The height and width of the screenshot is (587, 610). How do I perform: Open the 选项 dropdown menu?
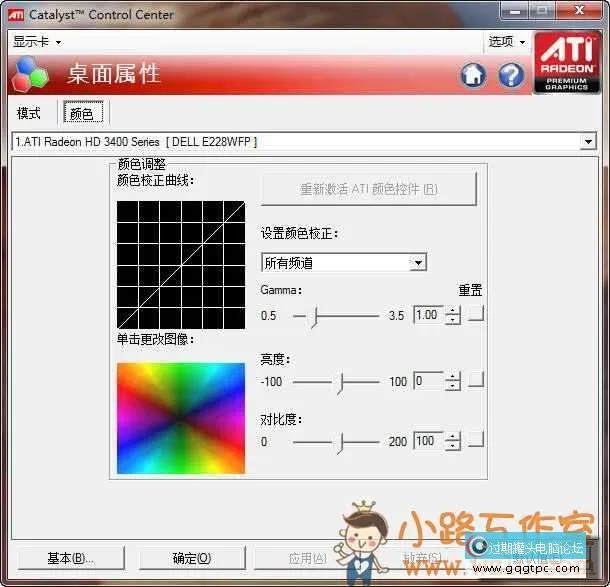click(507, 41)
